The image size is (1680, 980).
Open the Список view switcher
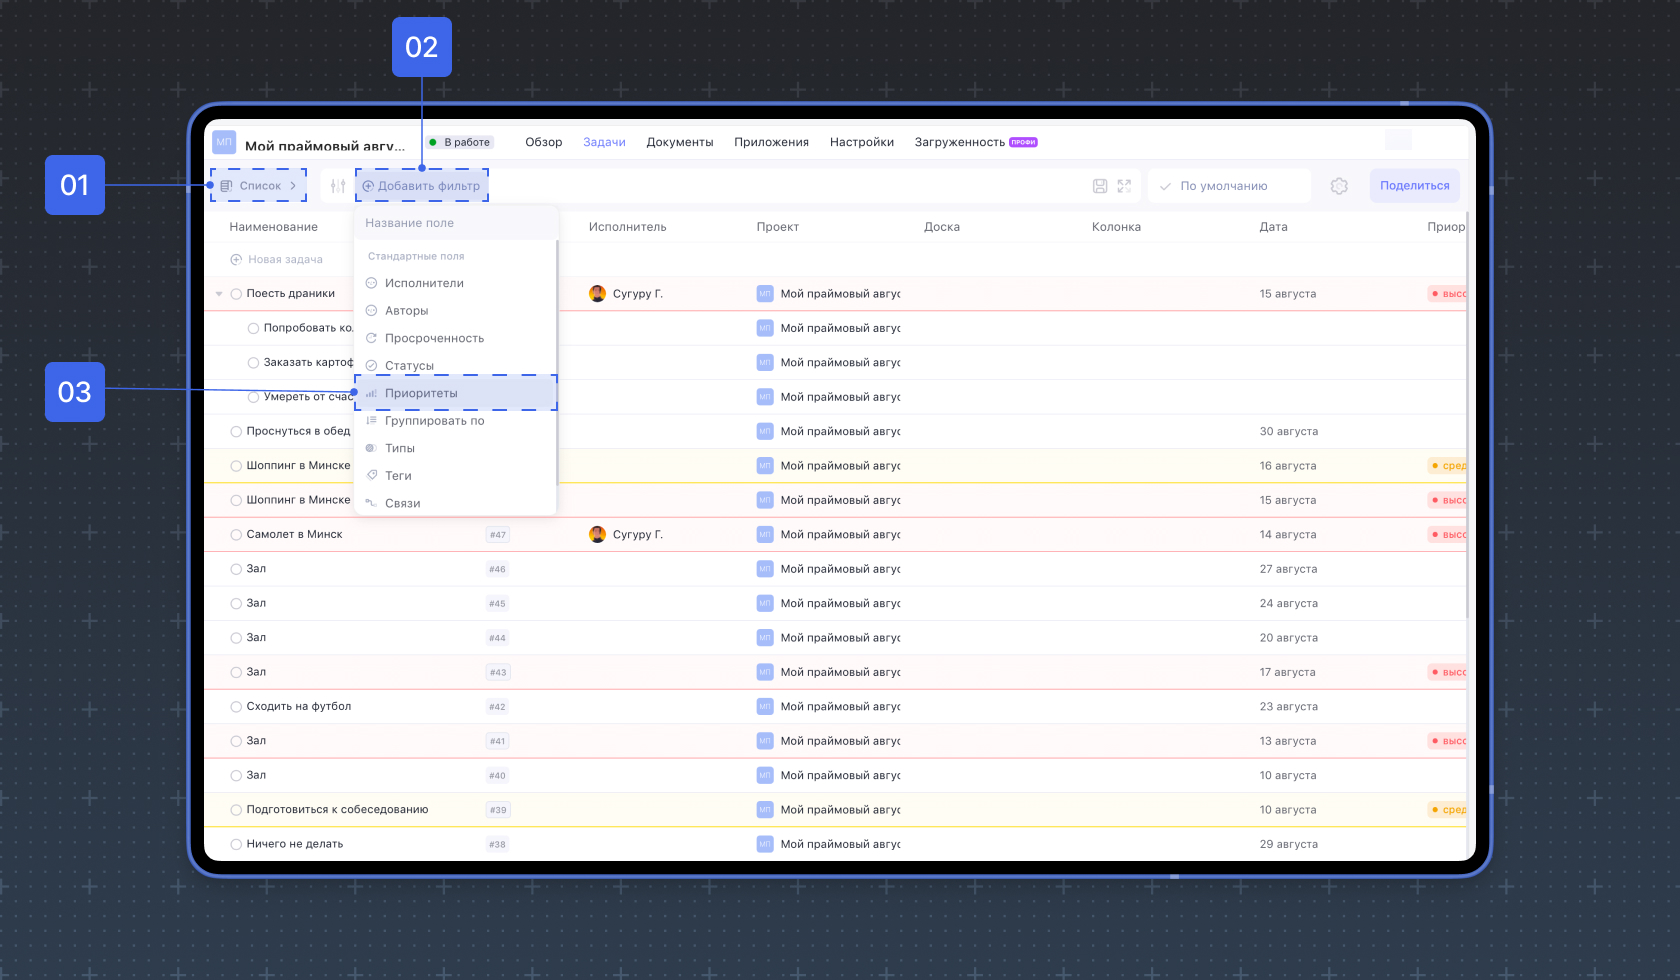259,186
